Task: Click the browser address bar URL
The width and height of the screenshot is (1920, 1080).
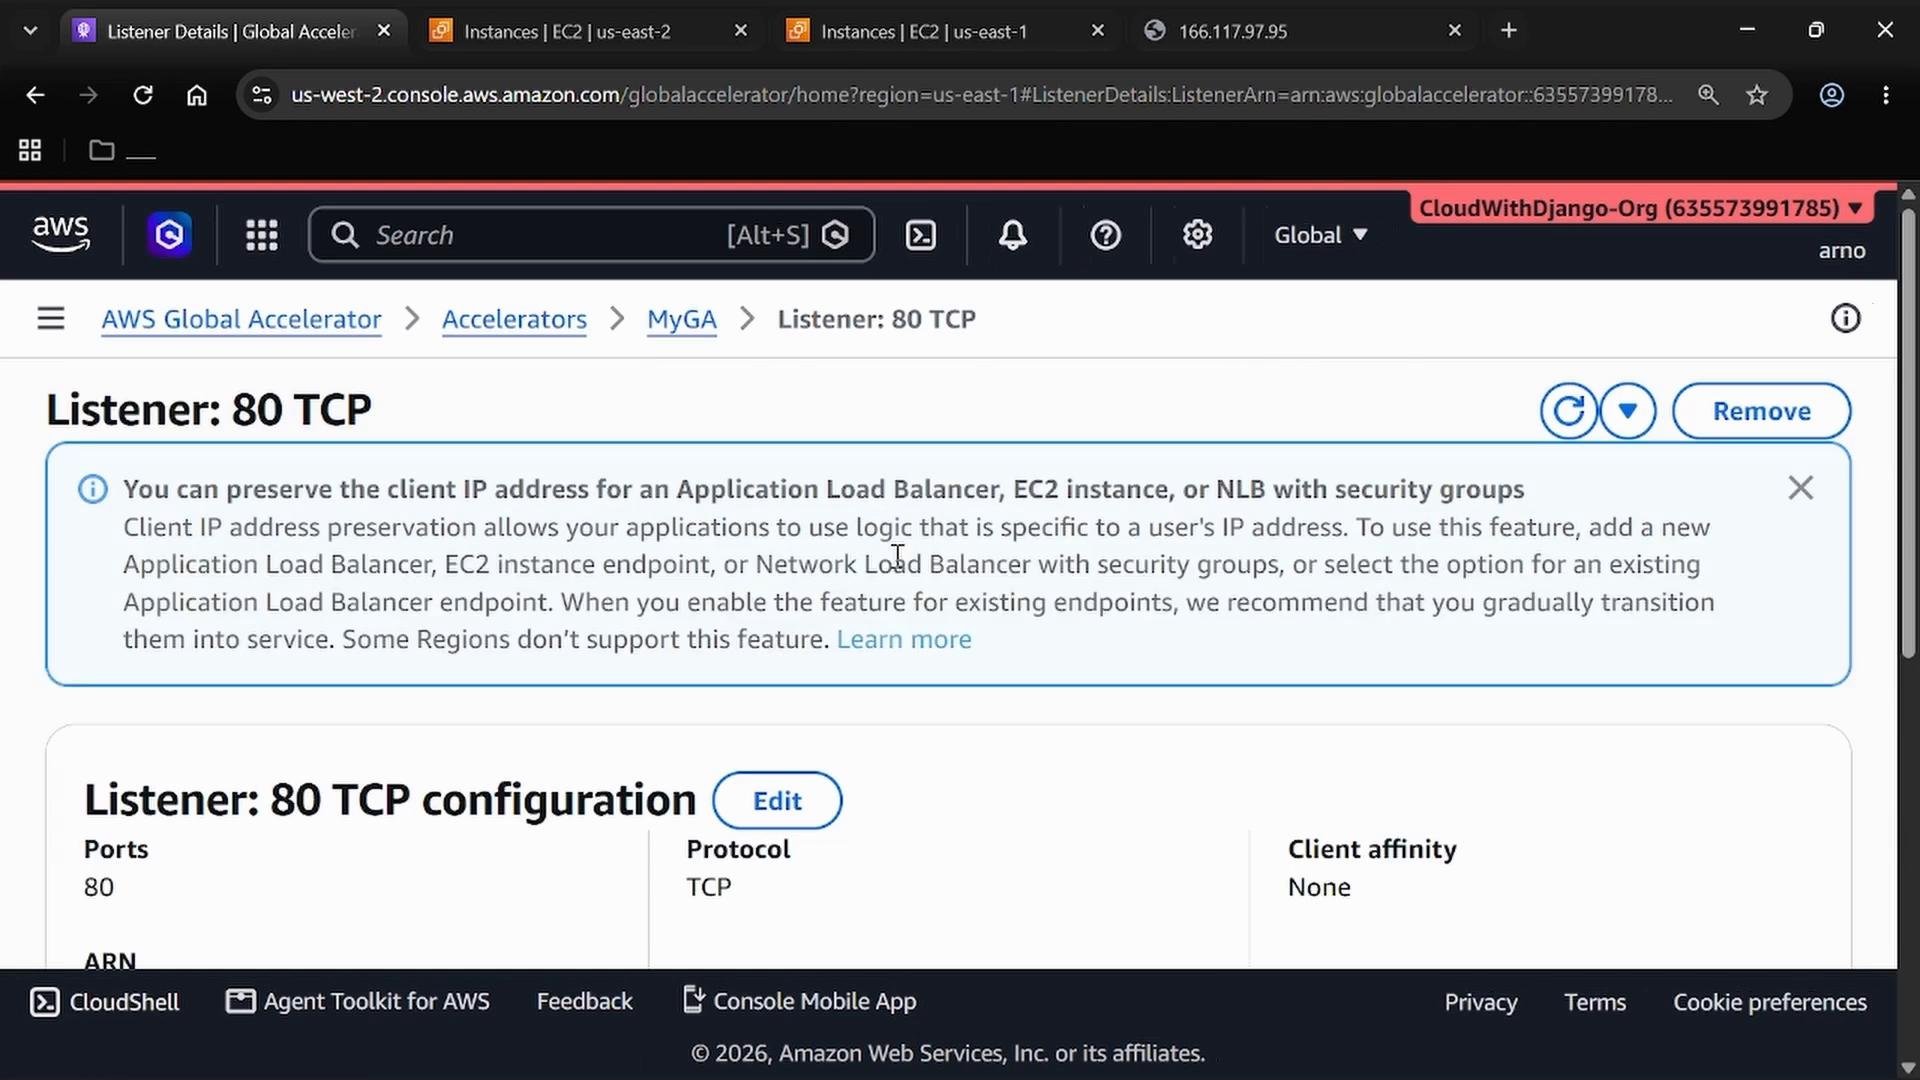Action: [980, 95]
